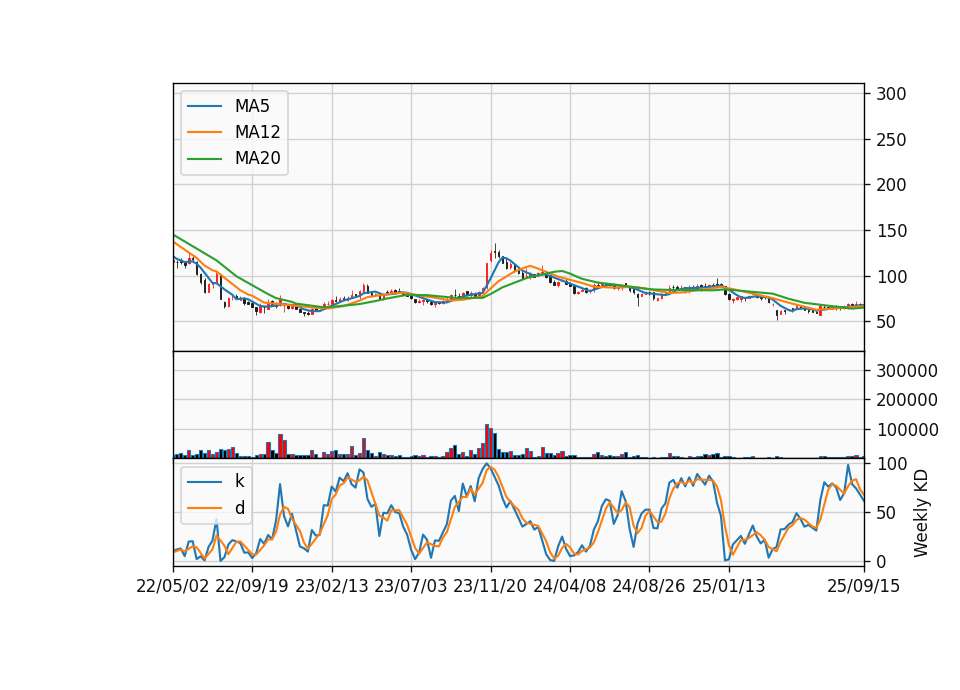The image size is (960, 690).
Task: Click the orange MA12 line color sample in legend
Action: (x=204, y=132)
